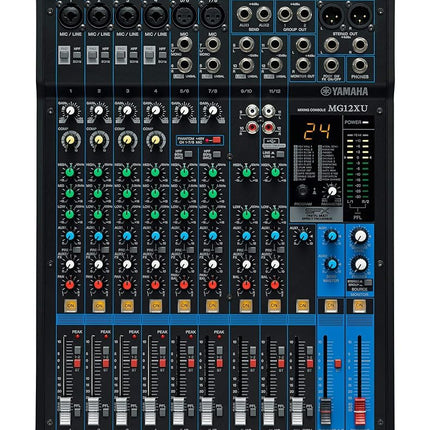The height and width of the screenshot is (430, 430).
Task: Select the channel 3 gray group 1-2 button
Action: click(x=134, y=350)
